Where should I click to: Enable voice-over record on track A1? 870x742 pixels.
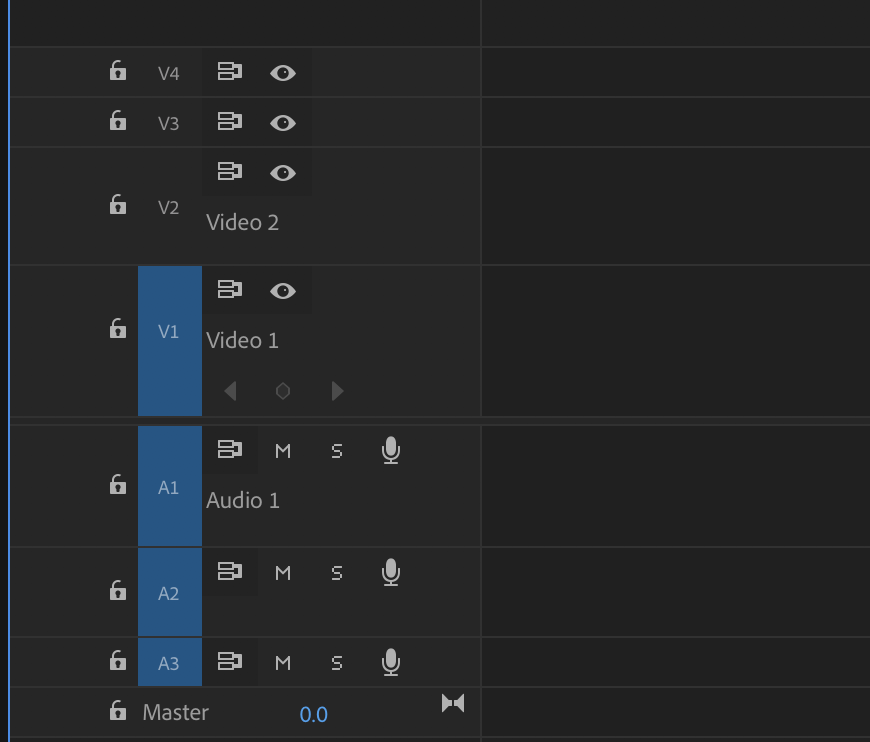[391, 450]
